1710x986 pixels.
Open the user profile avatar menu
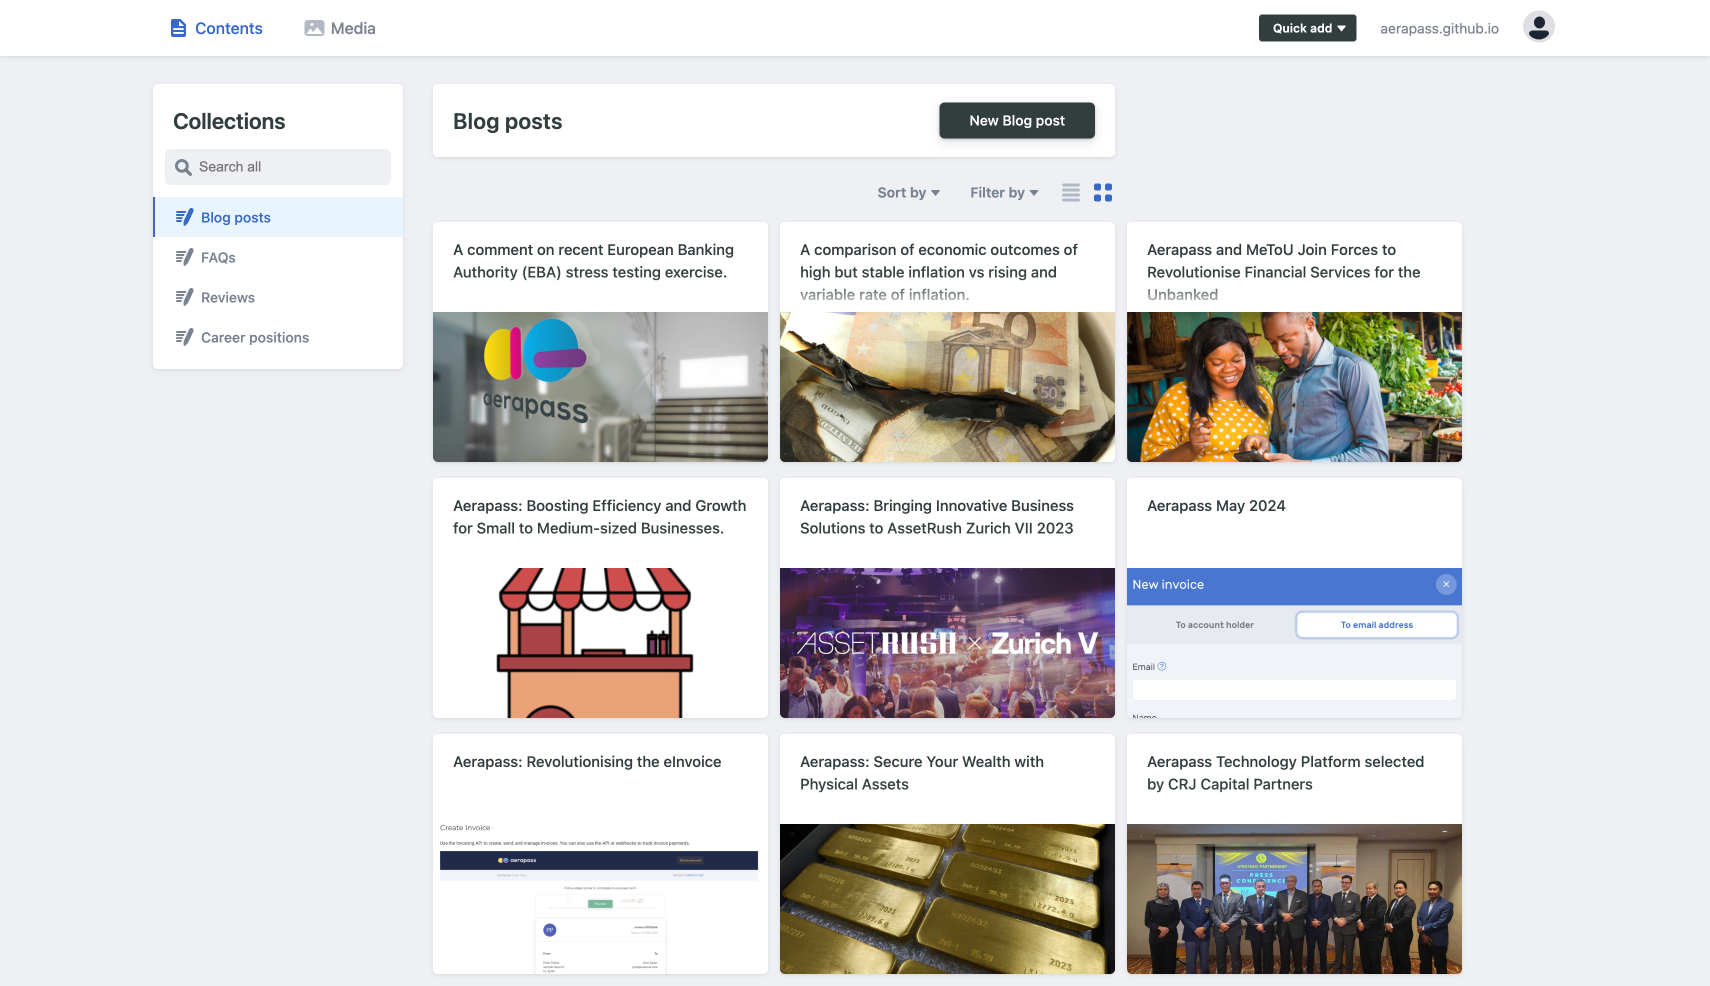click(x=1538, y=27)
